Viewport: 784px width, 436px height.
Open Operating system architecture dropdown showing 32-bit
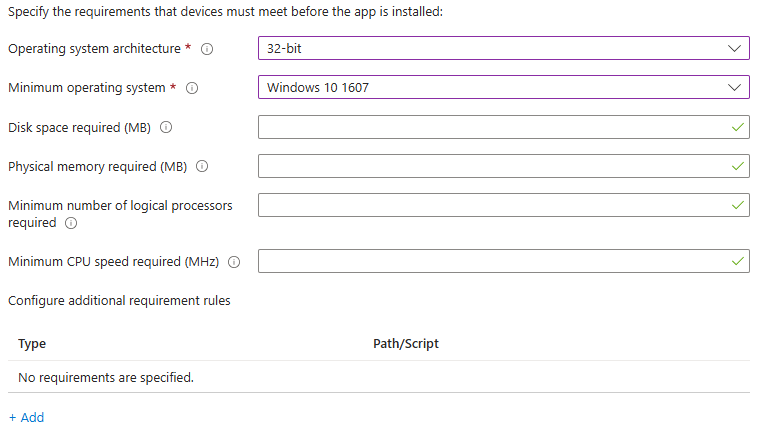click(x=504, y=48)
